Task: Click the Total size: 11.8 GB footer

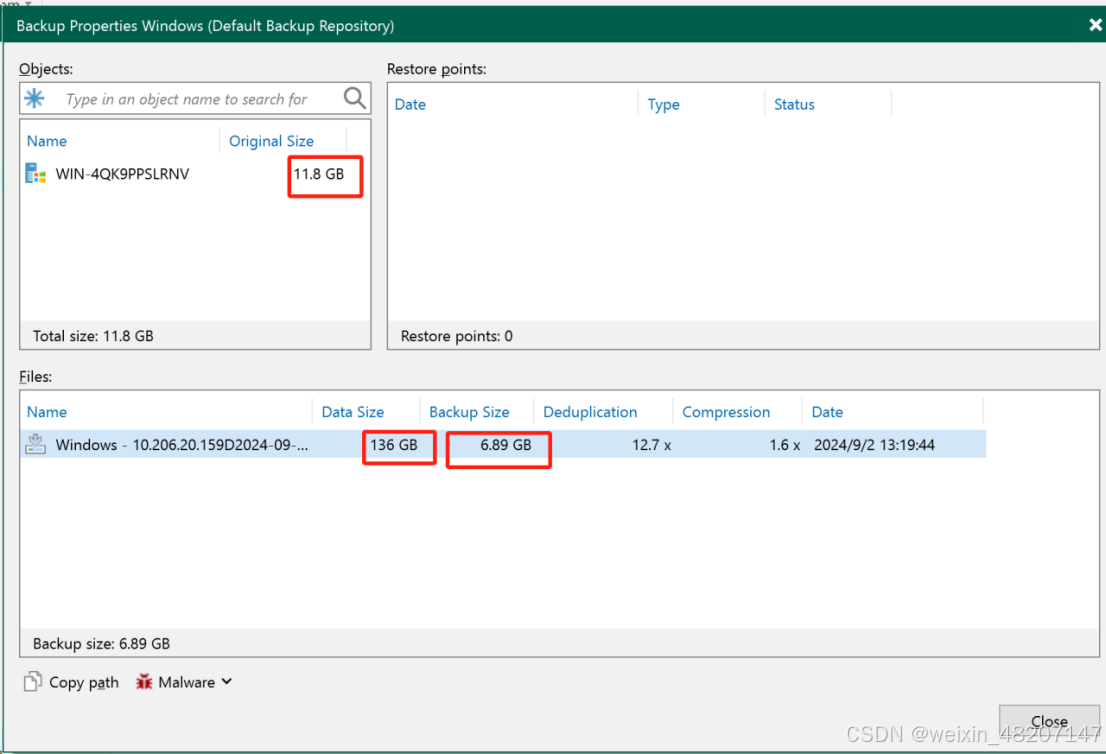Action: [x=93, y=336]
